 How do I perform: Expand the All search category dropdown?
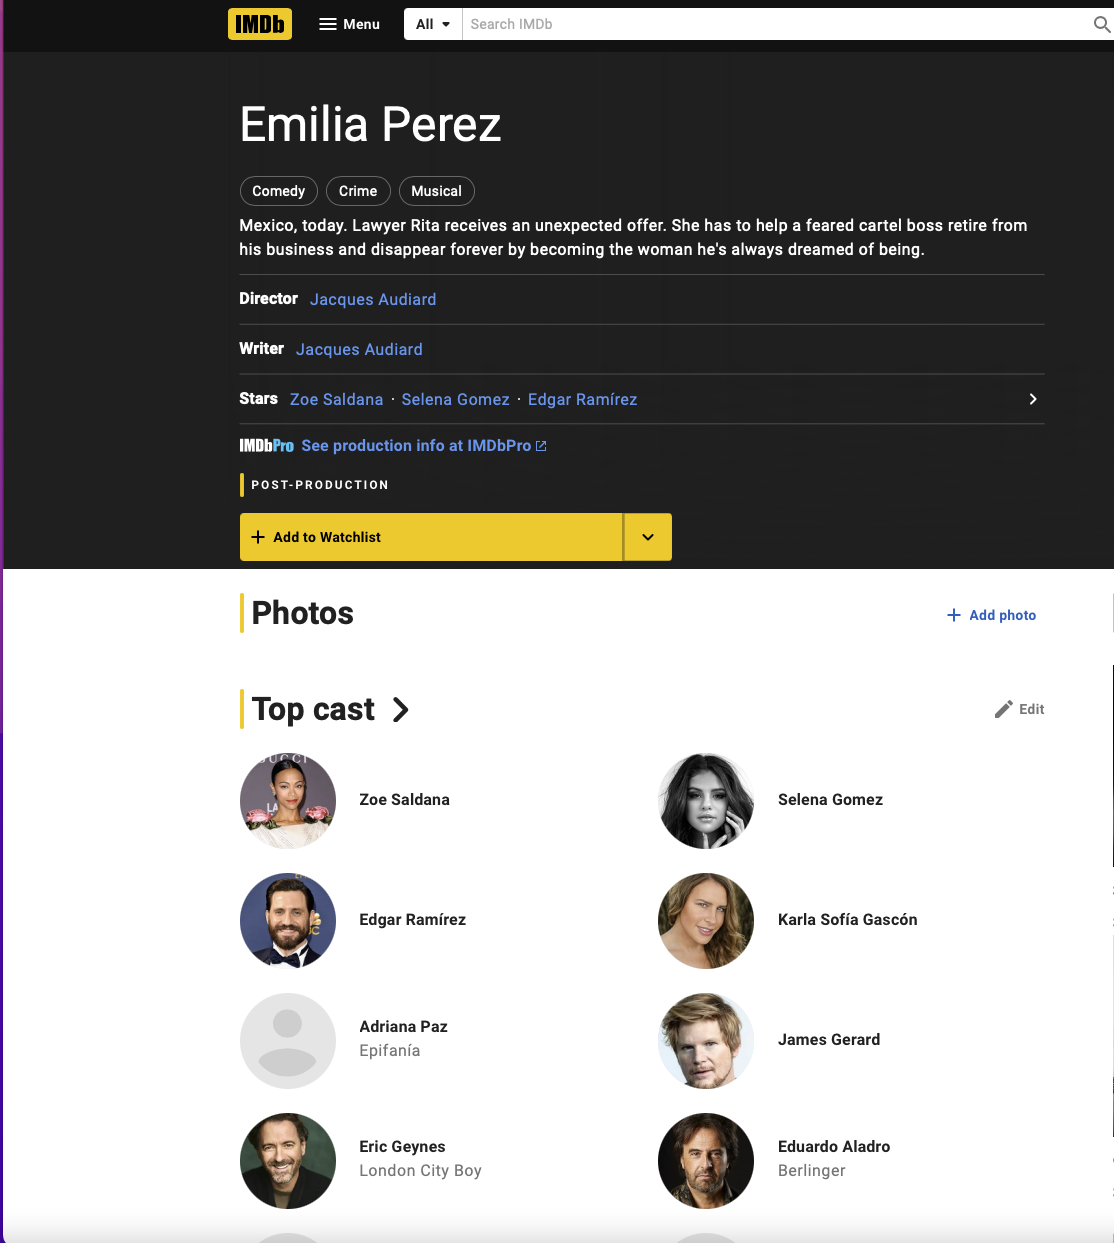pyautogui.click(x=433, y=24)
